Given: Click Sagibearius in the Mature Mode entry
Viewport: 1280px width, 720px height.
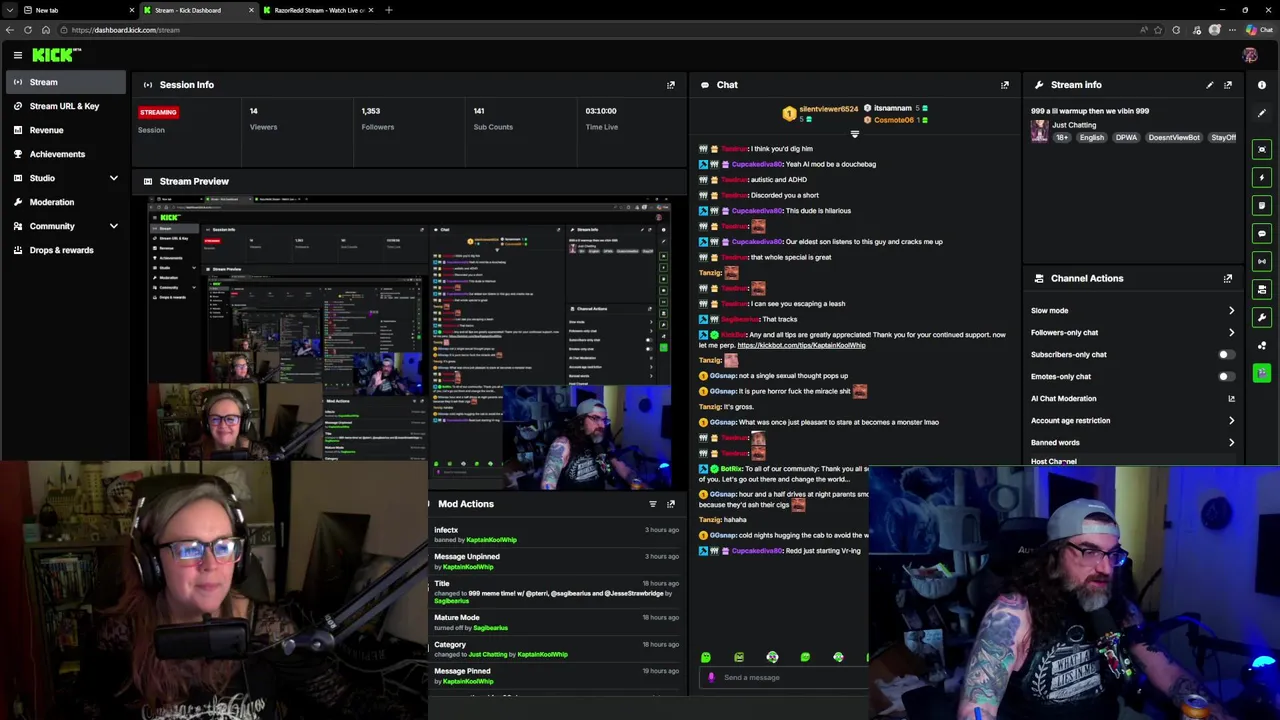Looking at the screenshot, I should (x=490, y=628).
